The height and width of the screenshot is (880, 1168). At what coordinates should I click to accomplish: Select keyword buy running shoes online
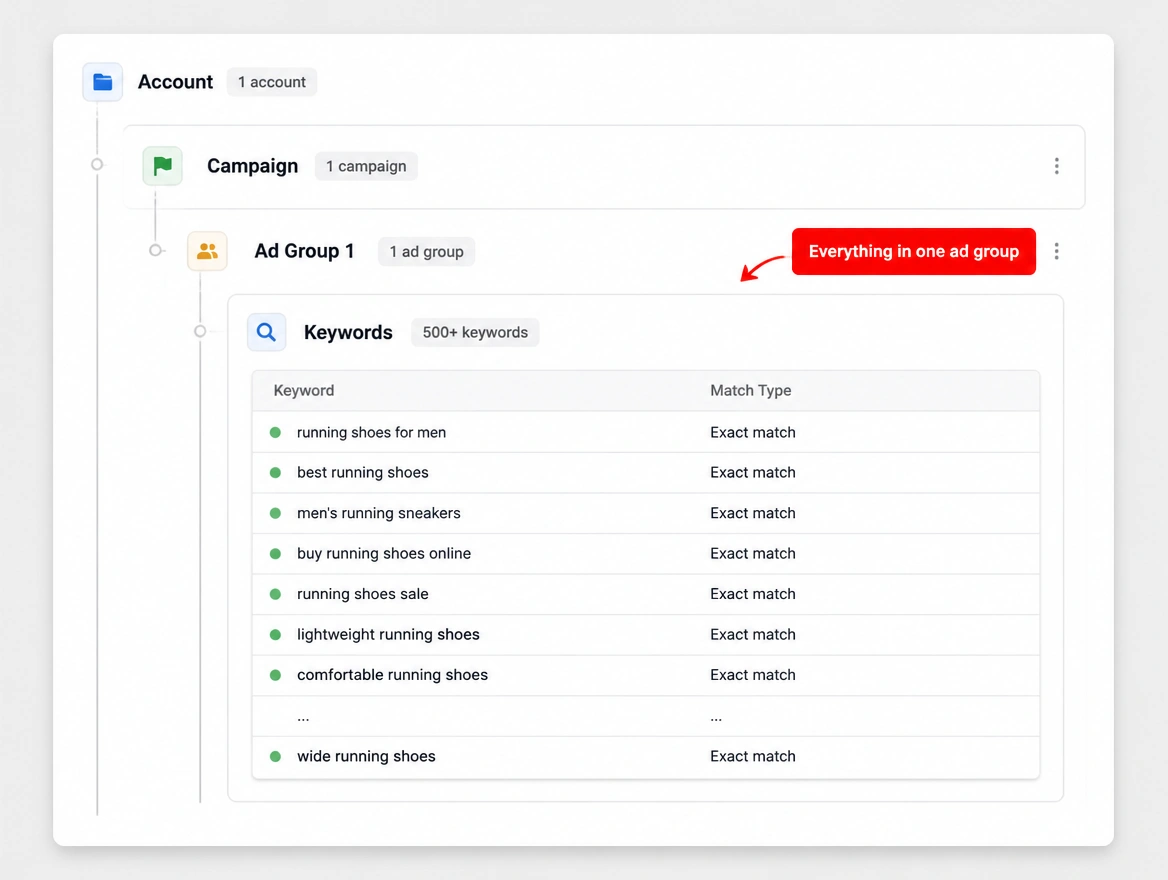tap(384, 554)
